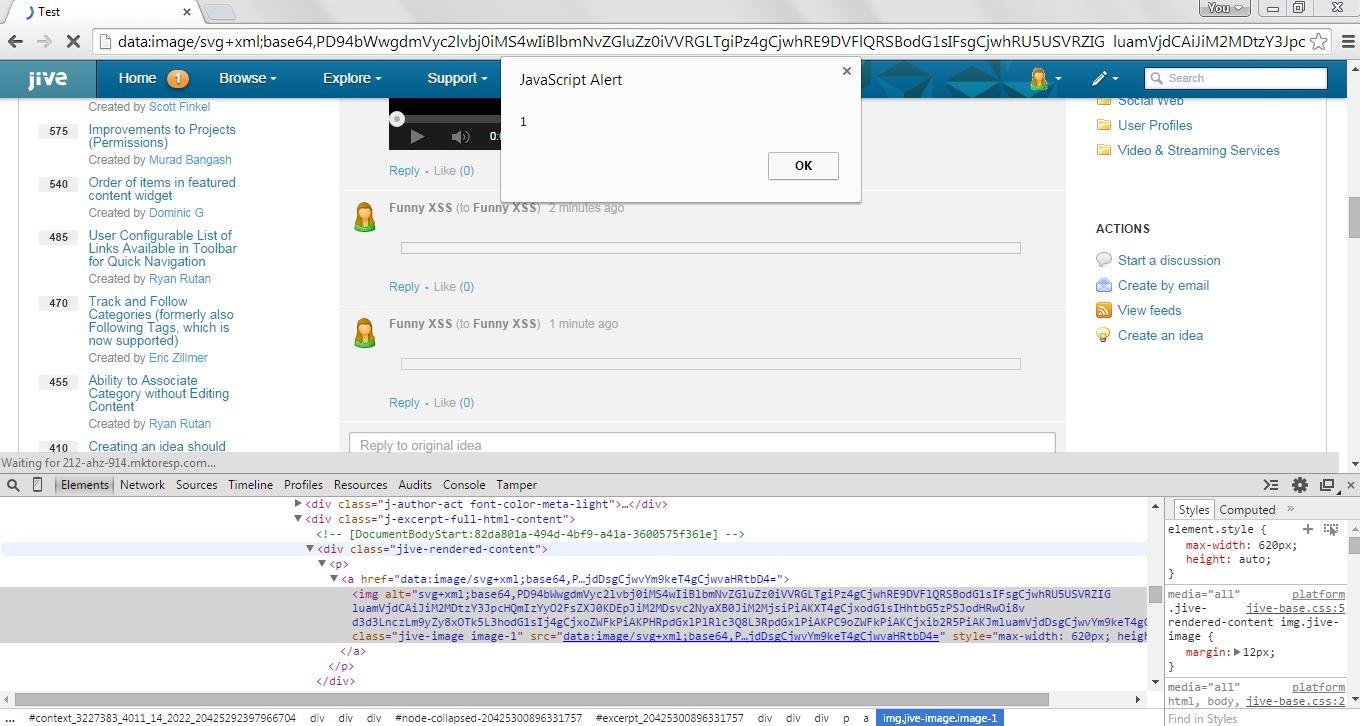This screenshot has width=1360, height=726.
Task: Collapse the j-excerpt-full-html-content div node
Action: 298,519
